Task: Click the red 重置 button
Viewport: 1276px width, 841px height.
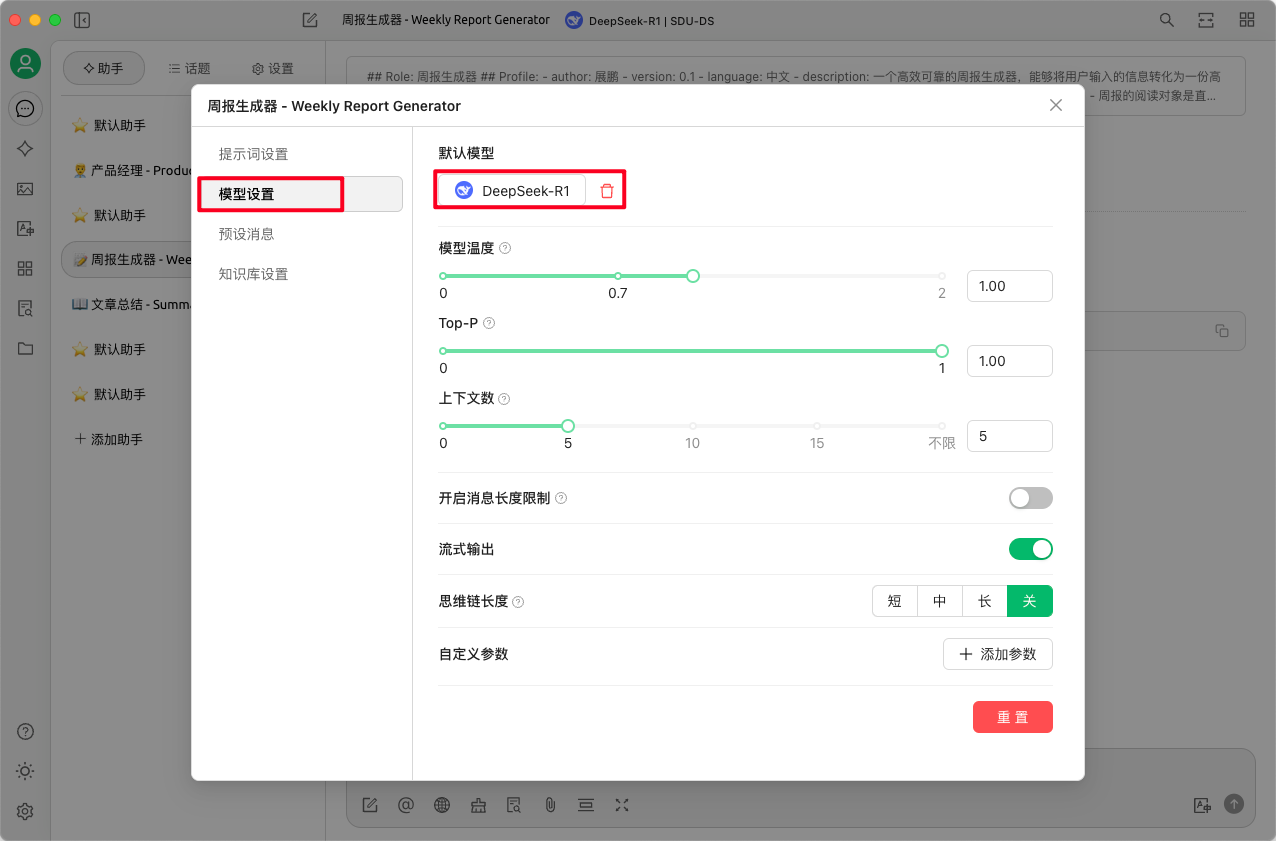Action: click(x=1013, y=717)
